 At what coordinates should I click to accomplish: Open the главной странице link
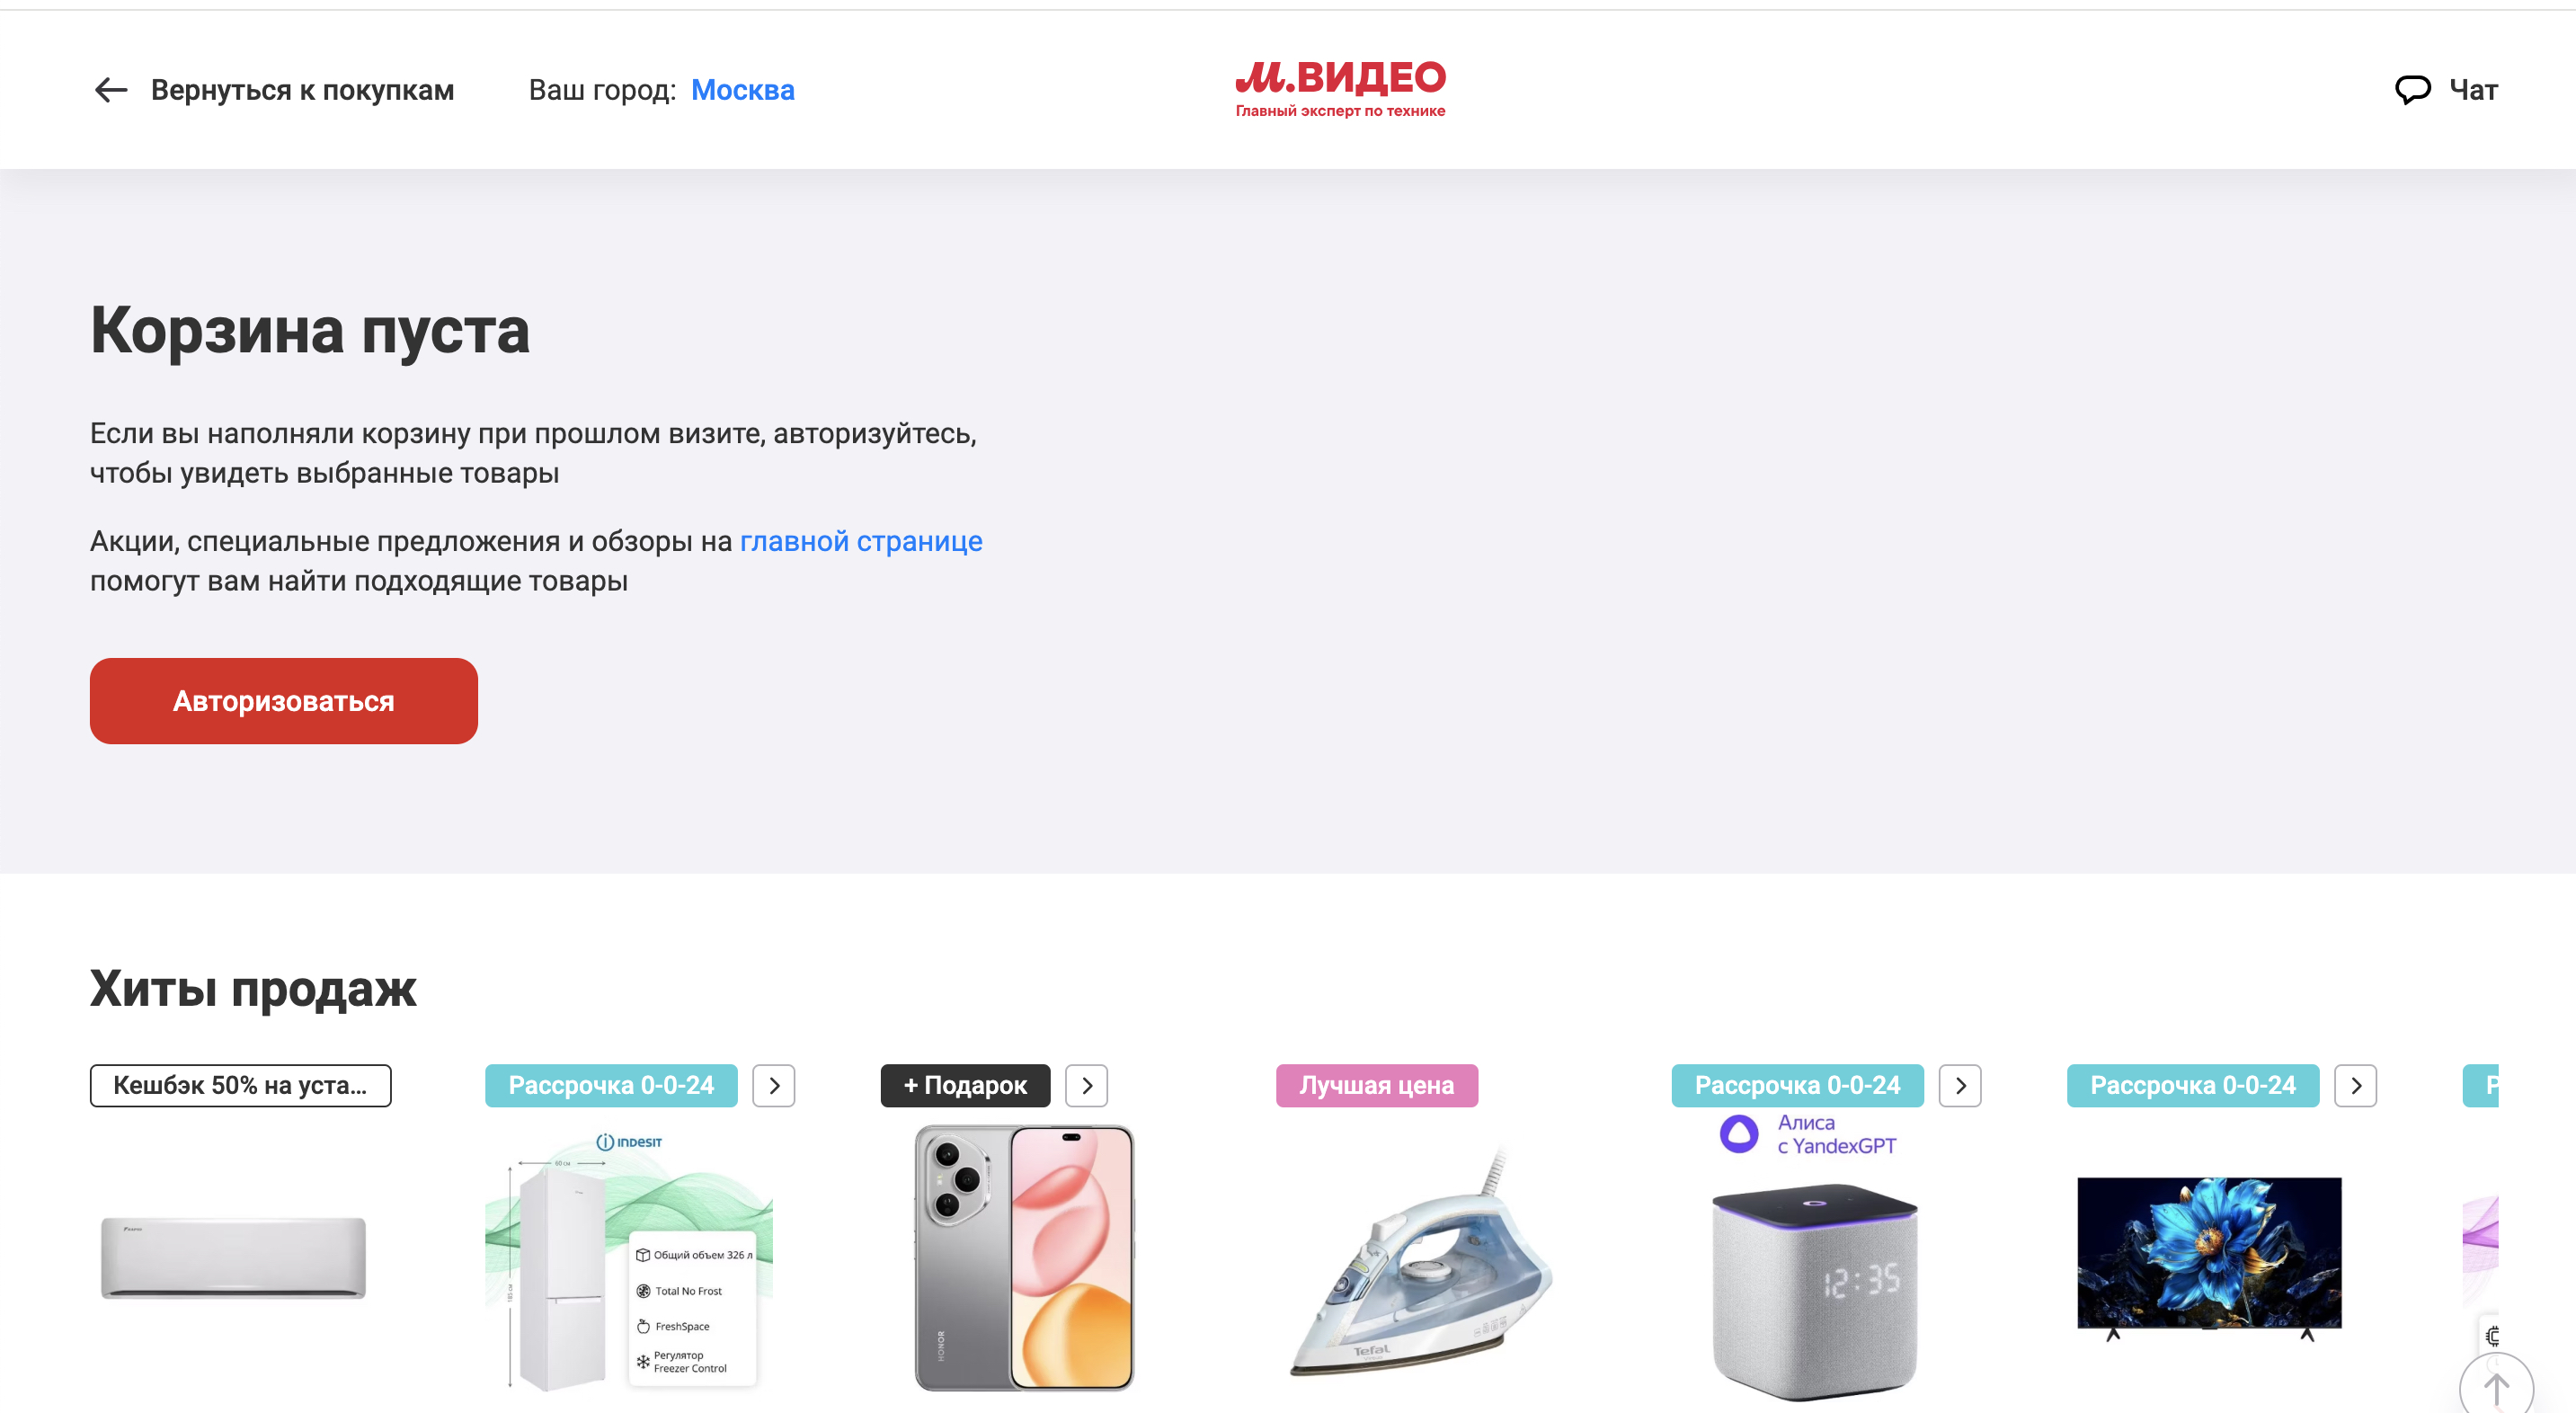click(x=861, y=541)
